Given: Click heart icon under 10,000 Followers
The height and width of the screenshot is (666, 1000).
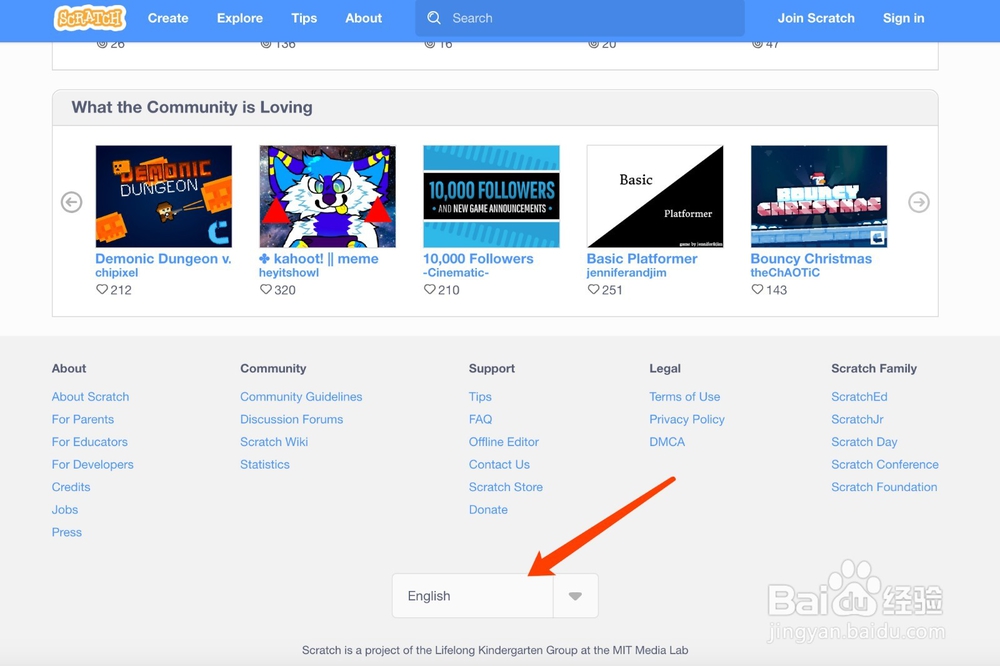Looking at the screenshot, I should [x=430, y=290].
